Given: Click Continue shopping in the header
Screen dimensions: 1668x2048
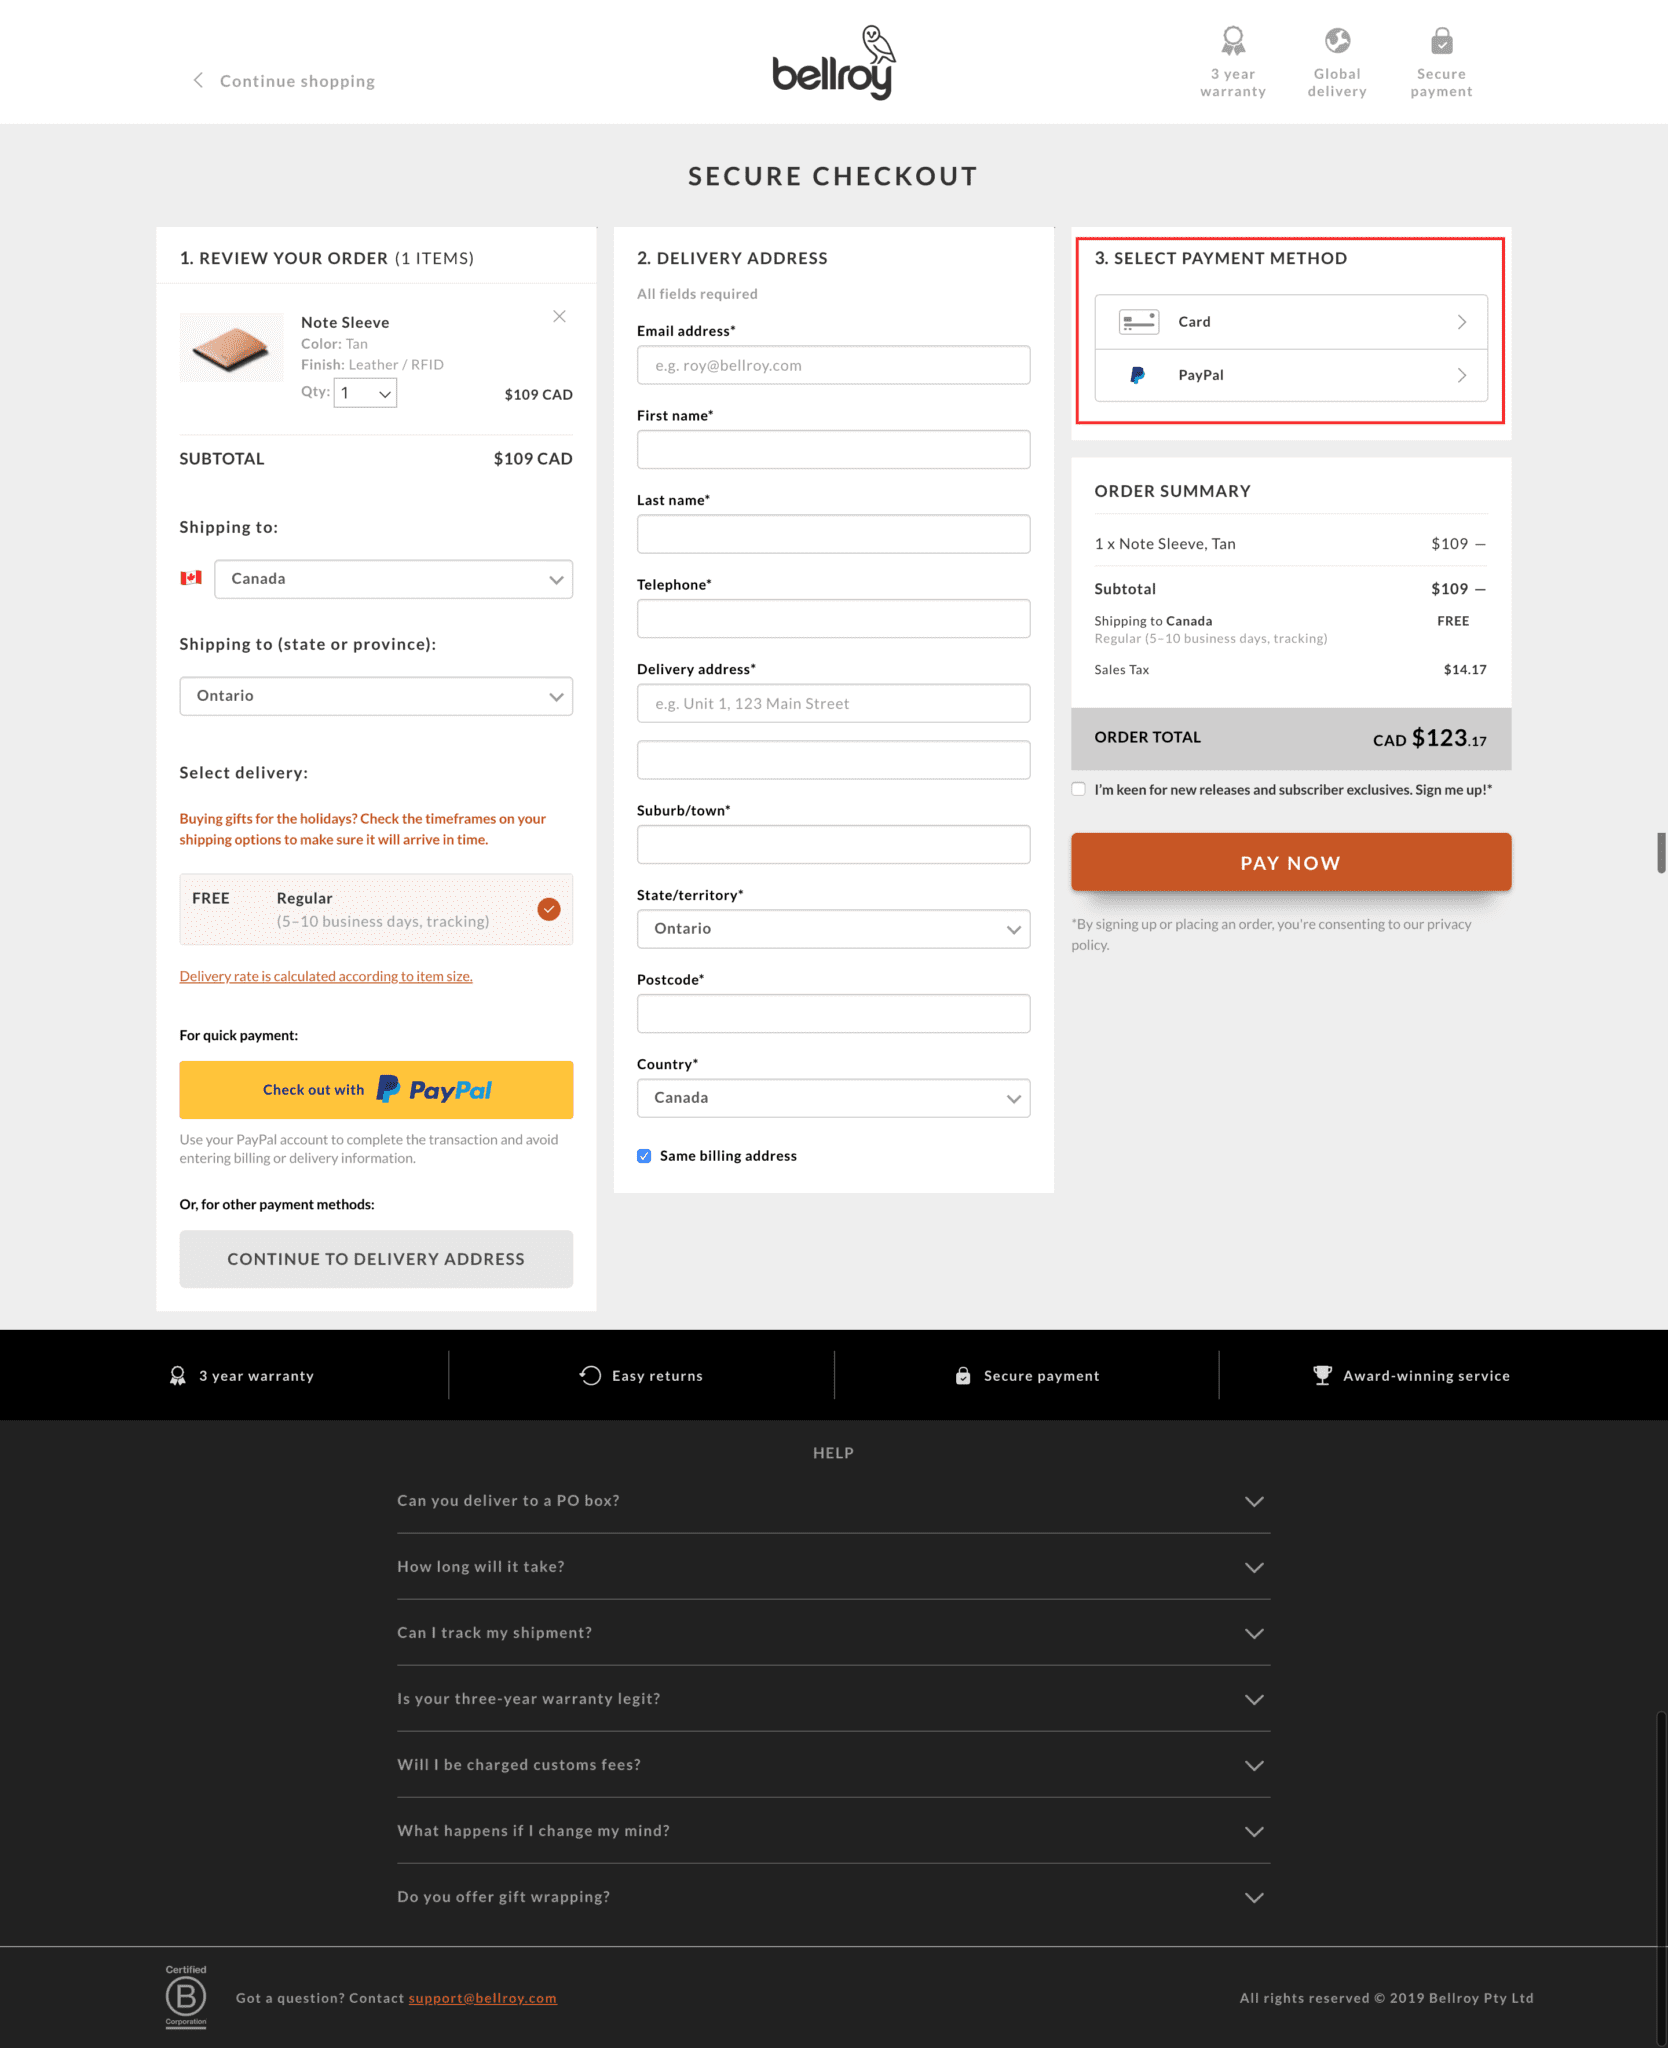Looking at the screenshot, I should 296,80.
